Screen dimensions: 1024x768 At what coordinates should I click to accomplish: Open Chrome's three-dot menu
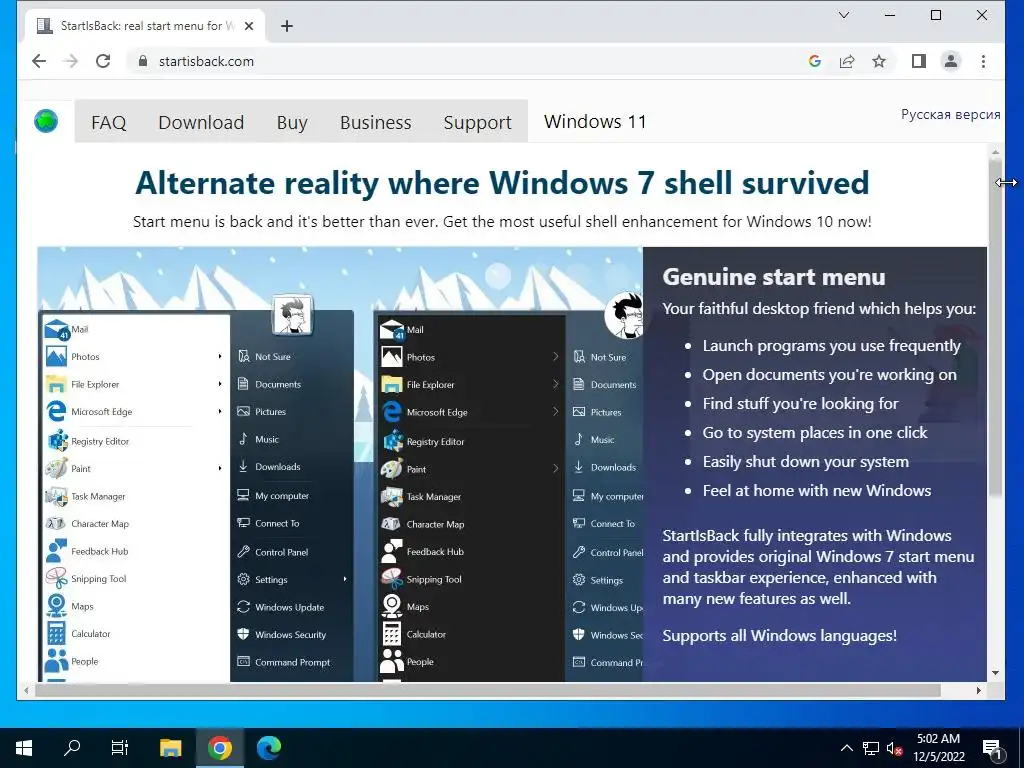tap(983, 61)
